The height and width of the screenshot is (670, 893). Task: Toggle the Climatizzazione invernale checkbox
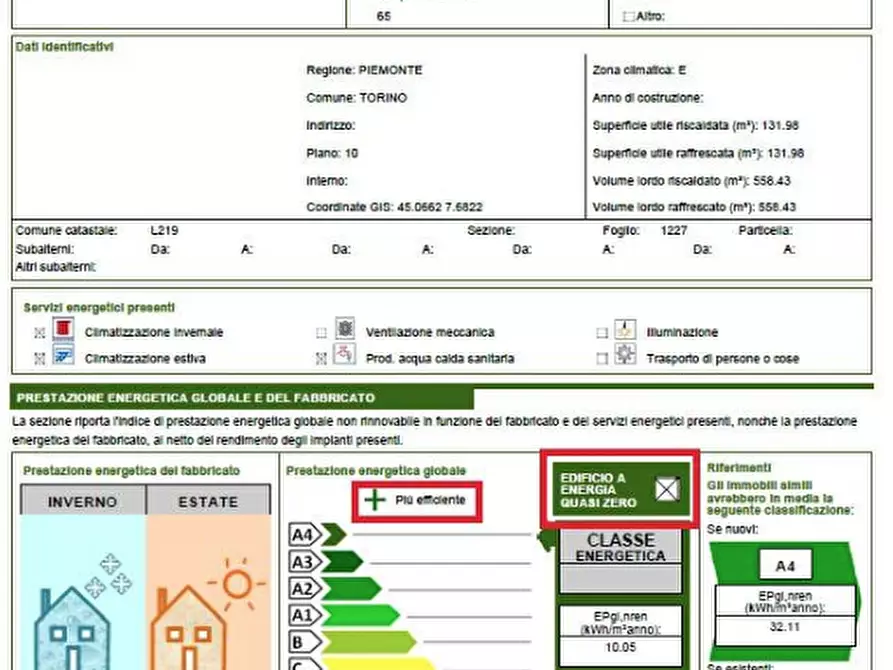pyautogui.click(x=40, y=333)
